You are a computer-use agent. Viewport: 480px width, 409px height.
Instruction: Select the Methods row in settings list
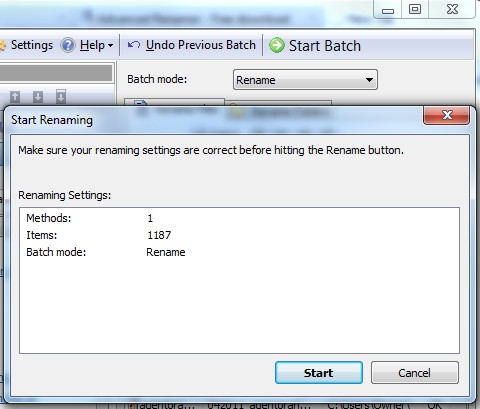239,218
